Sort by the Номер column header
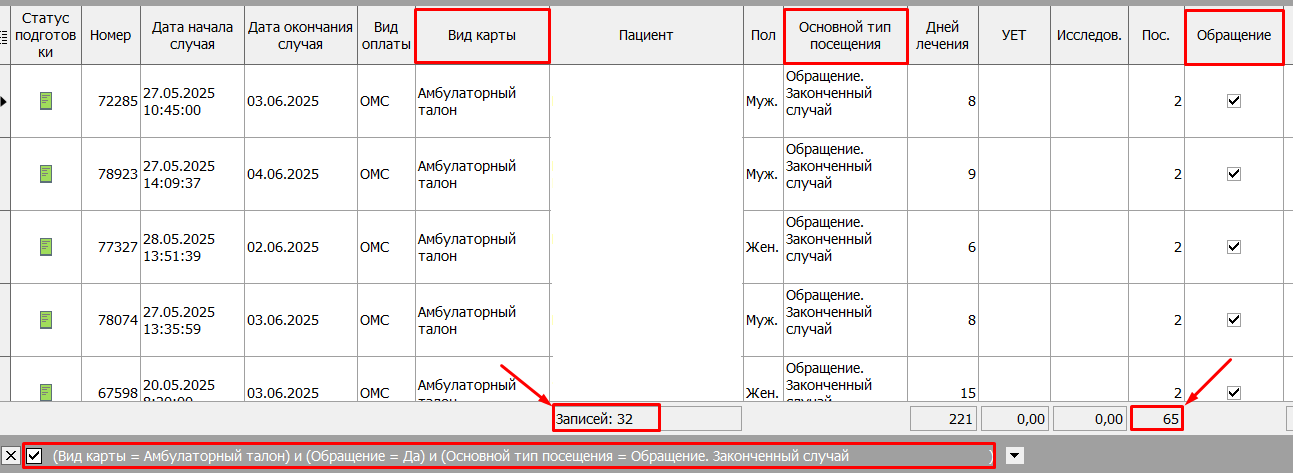The height and width of the screenshot is (473, 1293). point(110,35)
